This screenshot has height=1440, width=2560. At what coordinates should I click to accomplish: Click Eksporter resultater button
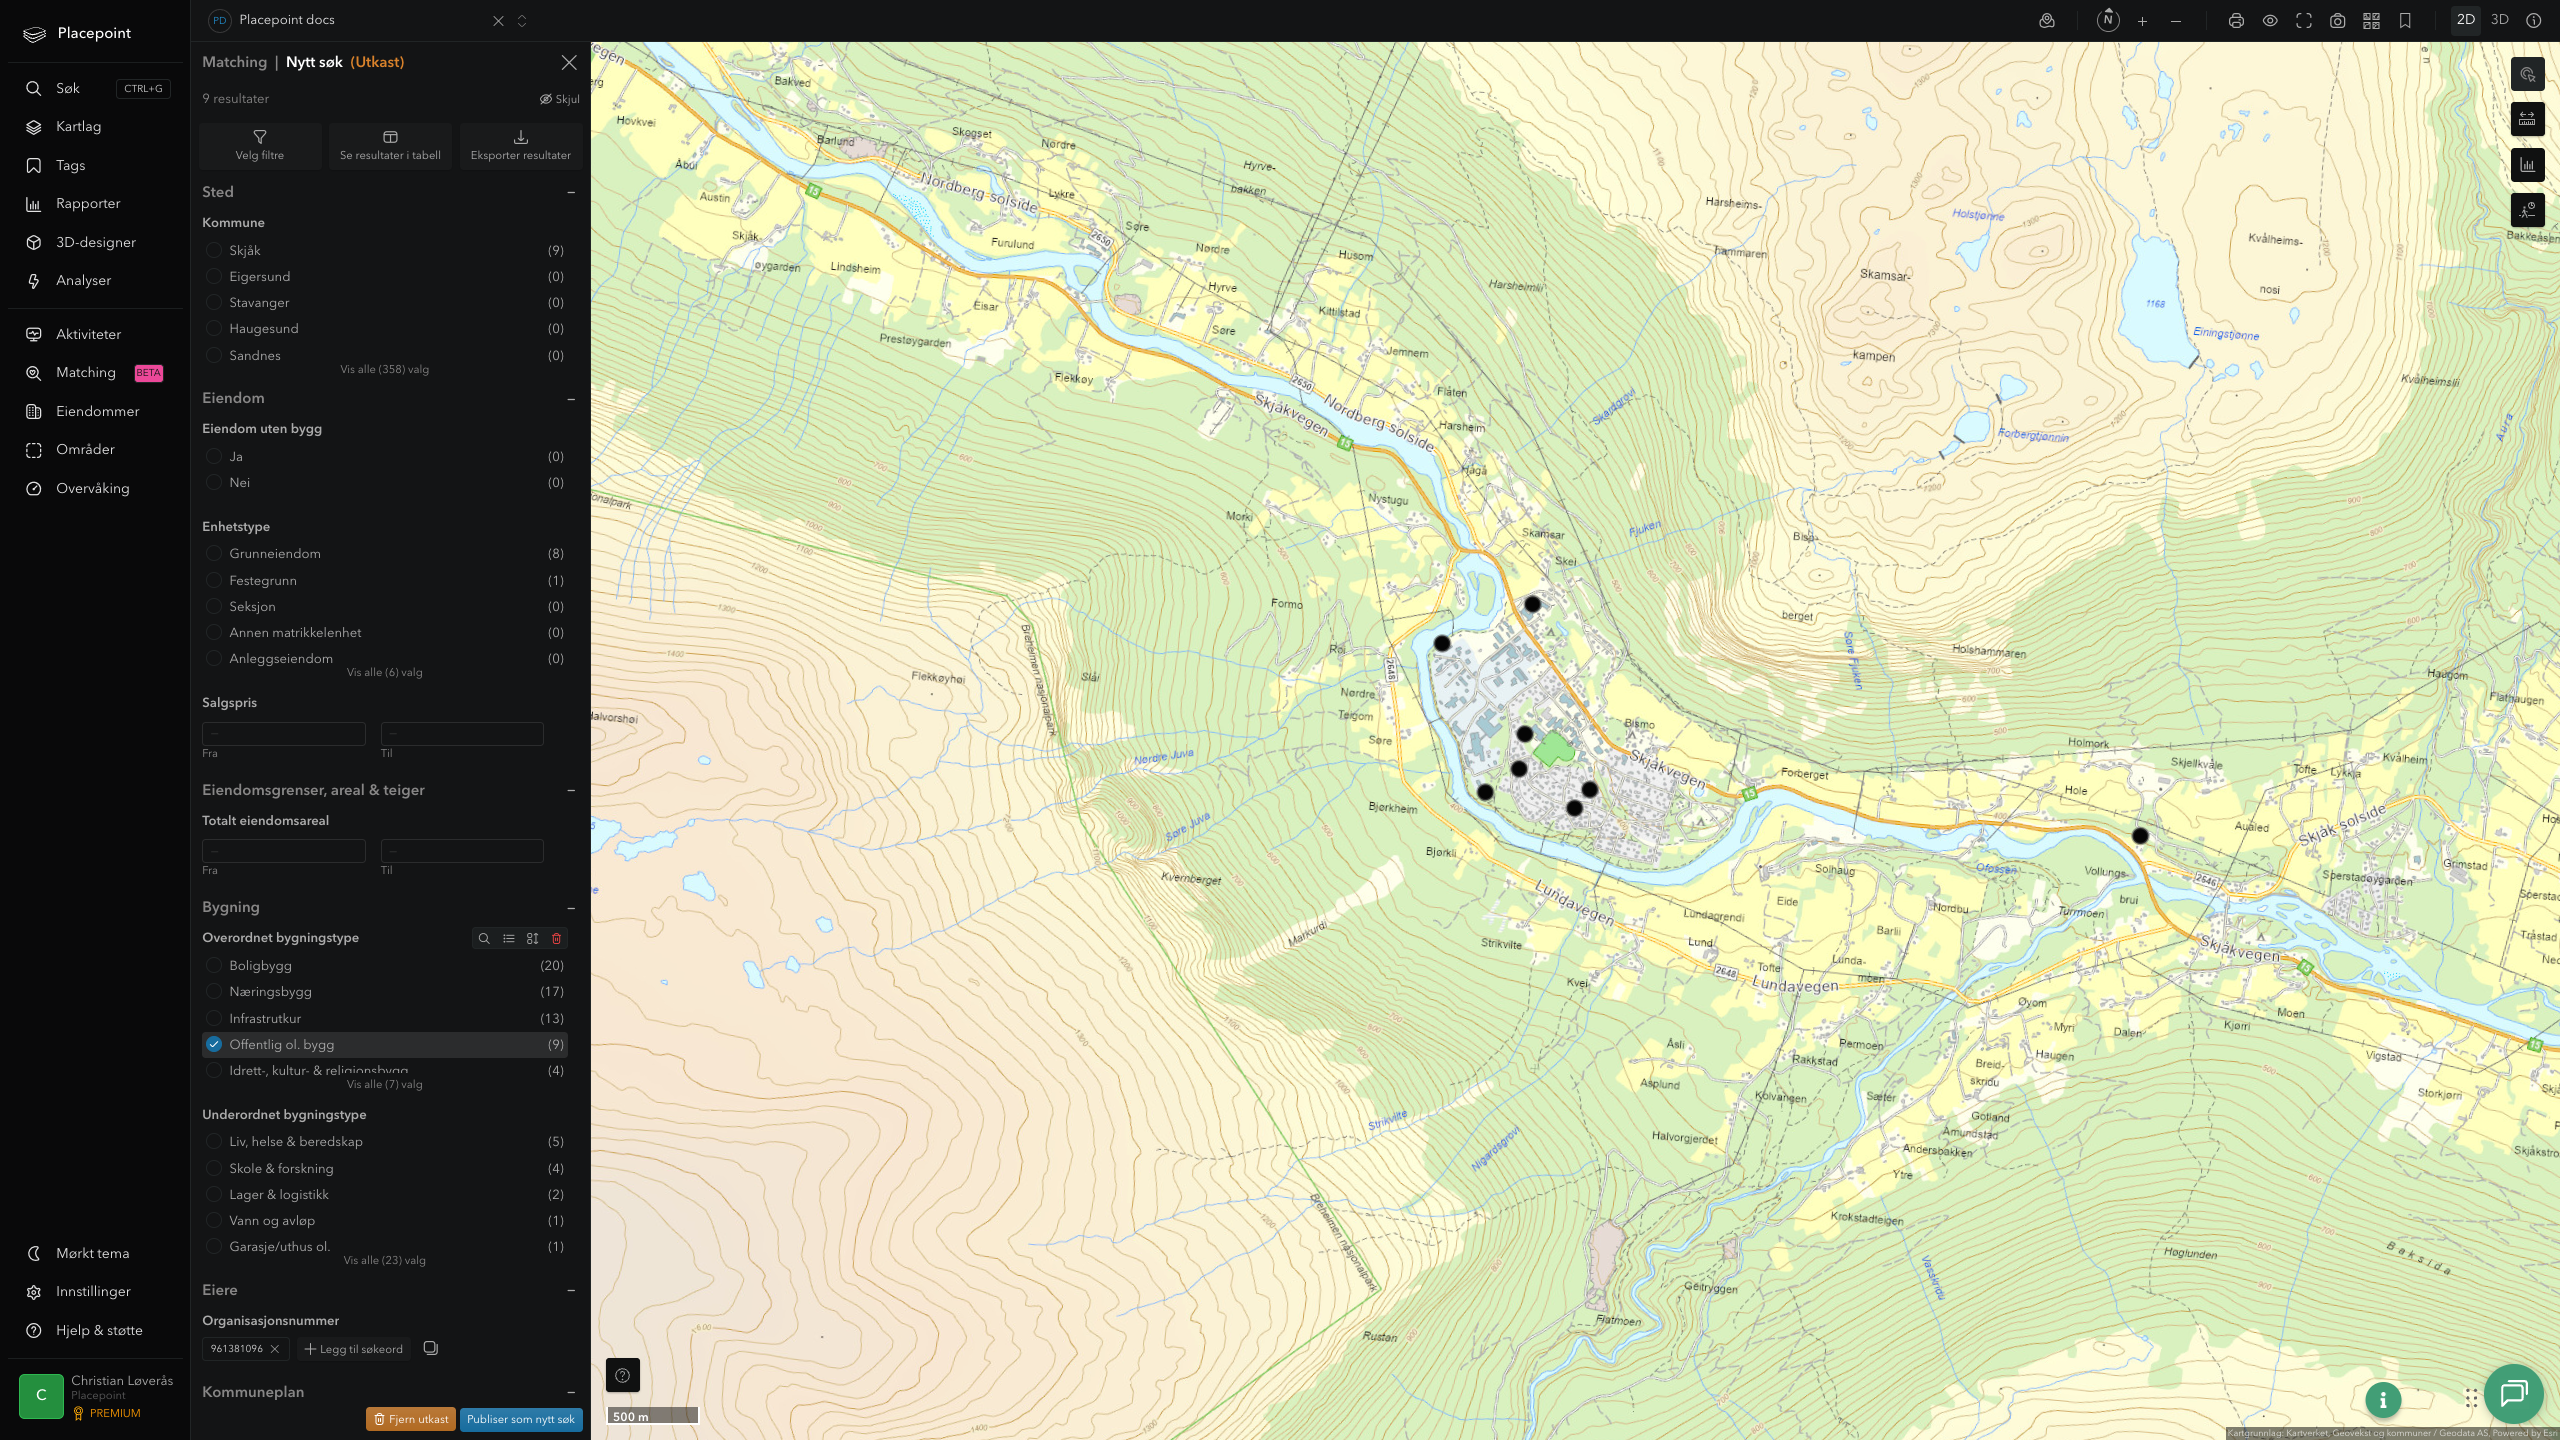pos(520,145)
